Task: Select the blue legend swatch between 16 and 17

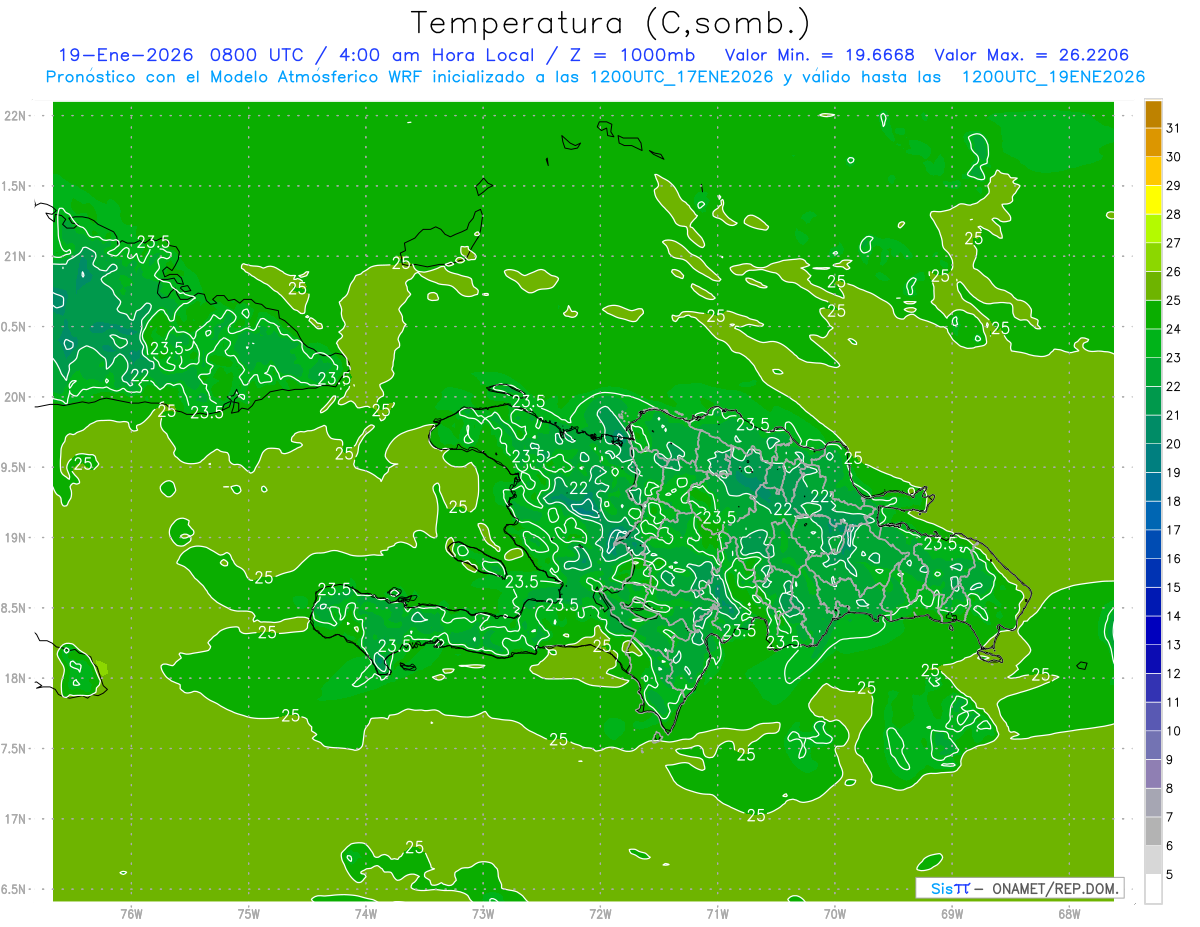Action: click(x=1153, y=545)
